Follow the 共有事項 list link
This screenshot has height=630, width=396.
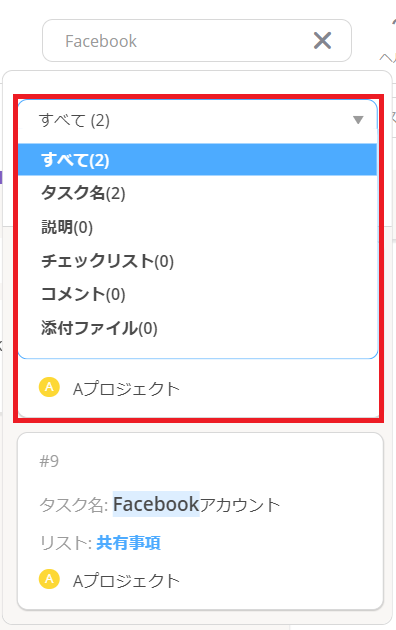[x=129, y=543]
